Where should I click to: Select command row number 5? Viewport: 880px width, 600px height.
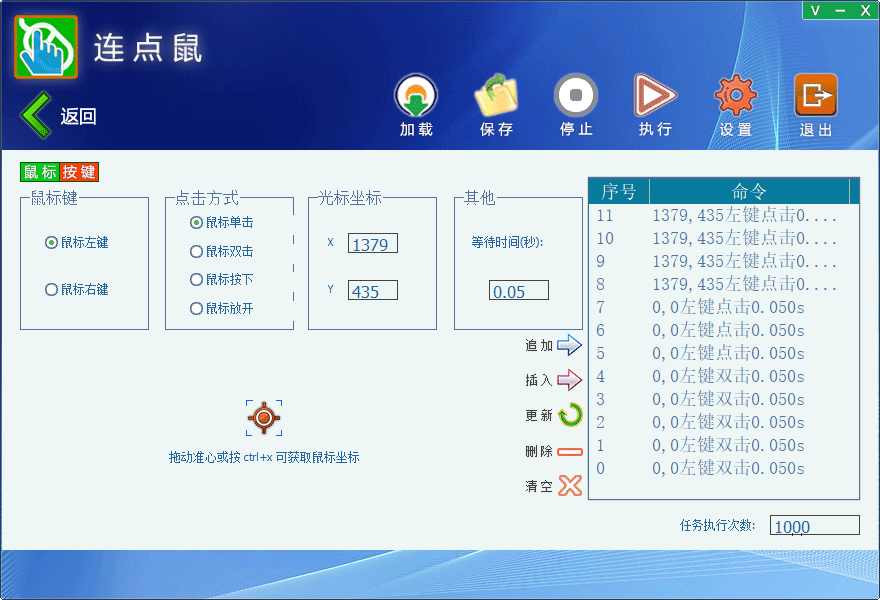click(x=724, y=354)
